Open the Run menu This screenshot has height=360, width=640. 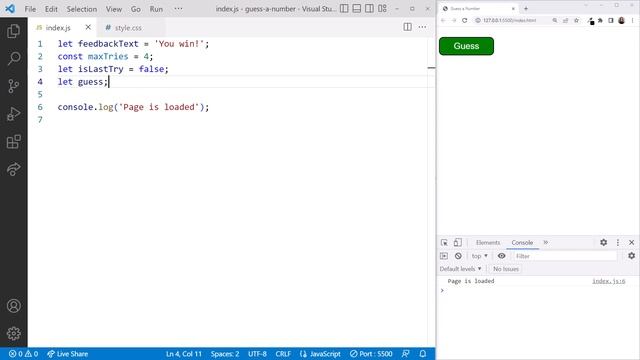click(x=156, y=9)
